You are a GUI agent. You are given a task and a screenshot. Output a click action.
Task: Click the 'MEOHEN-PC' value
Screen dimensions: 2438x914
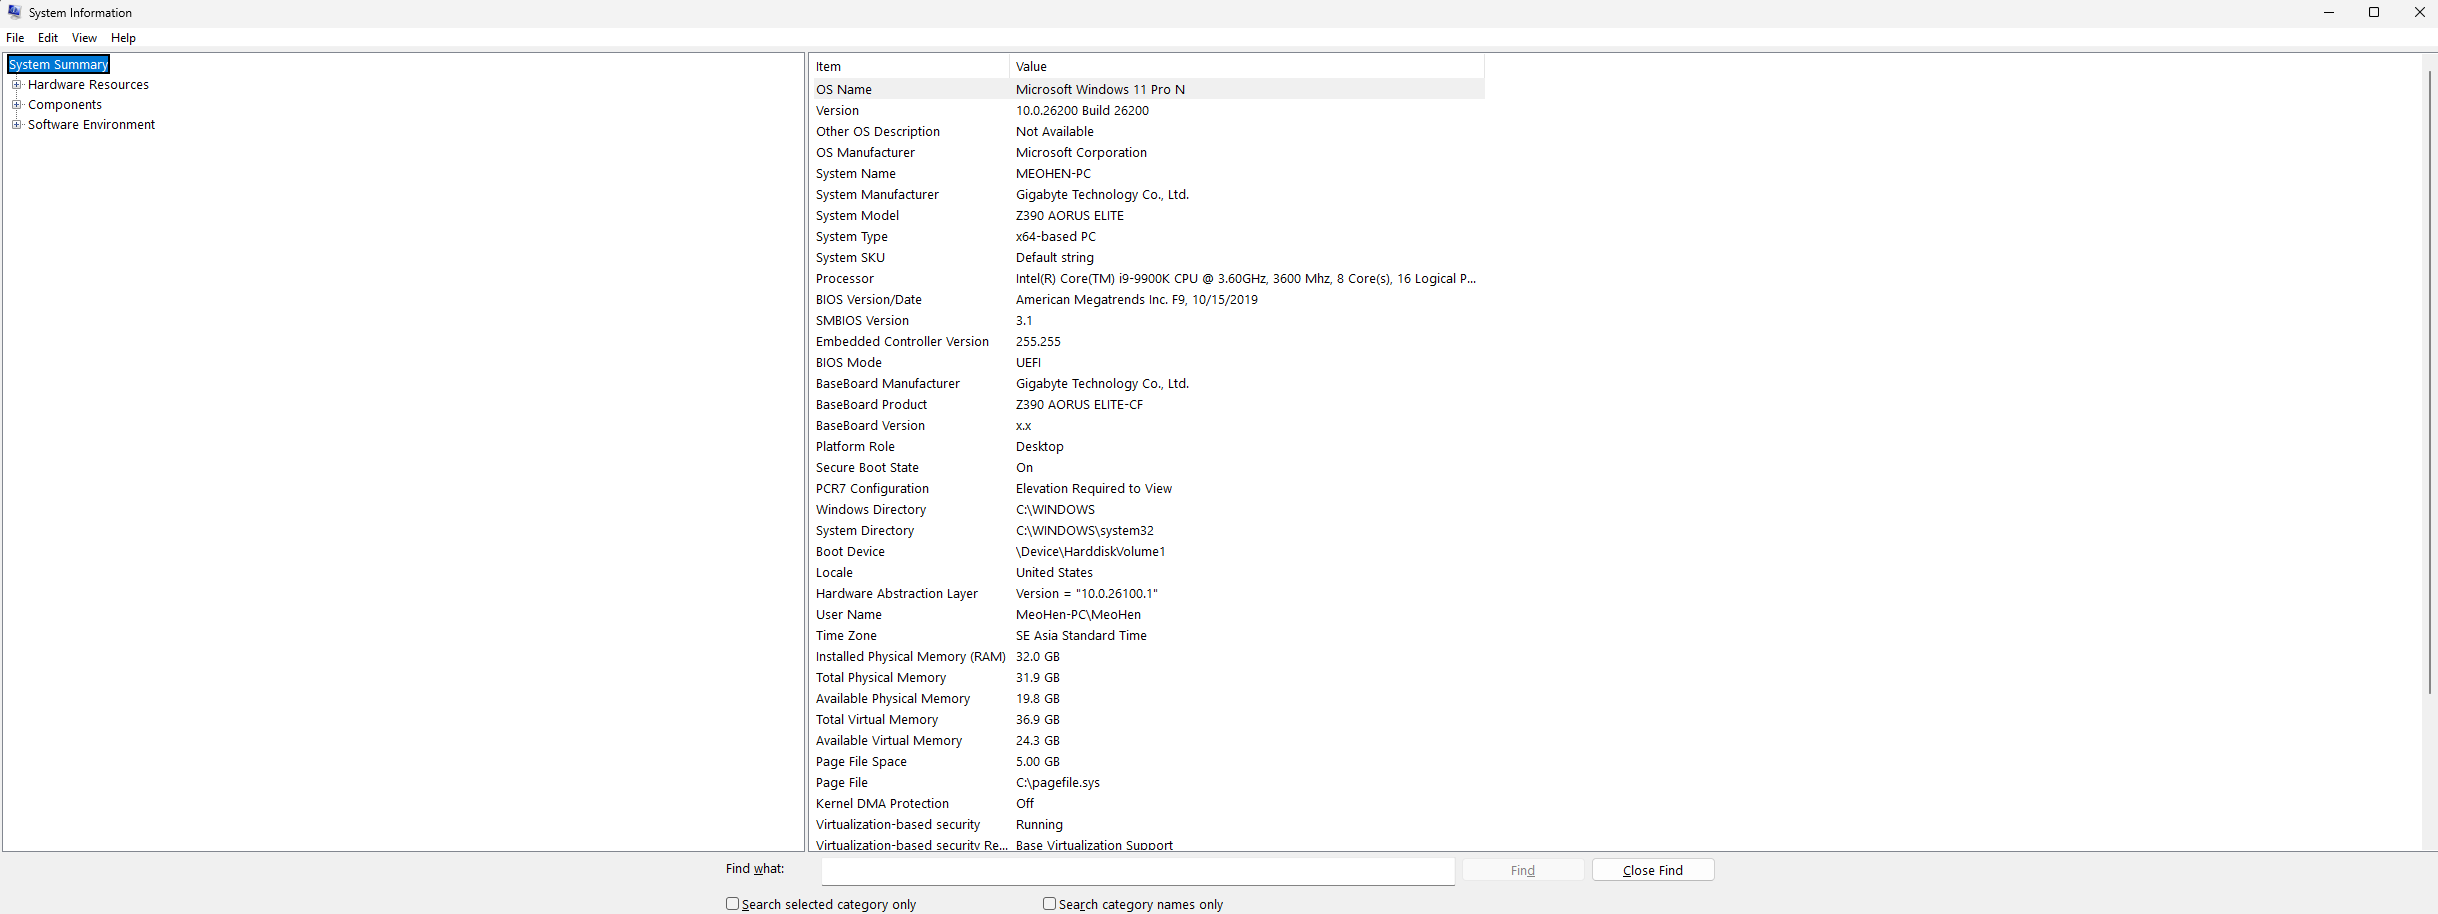pyautogui.click(x=1053, y=174)
